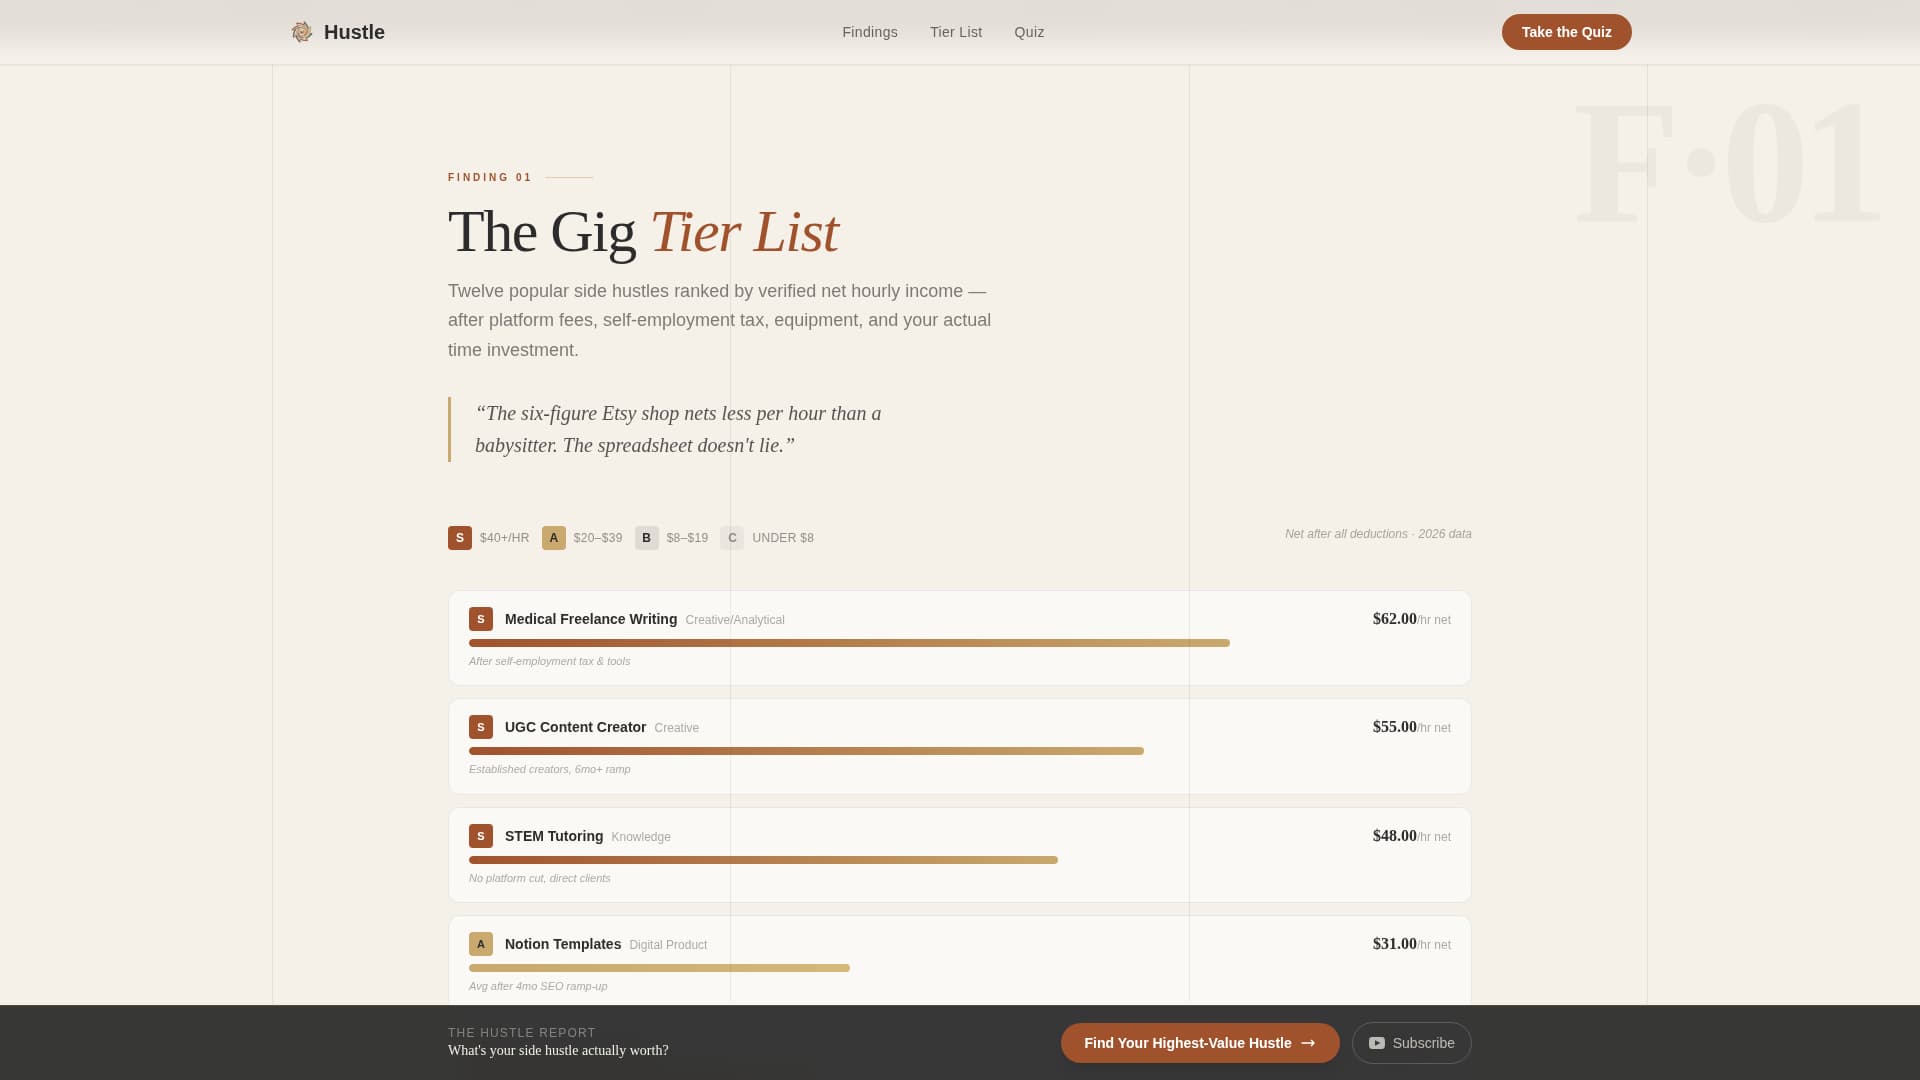The image size is (1920, 1080).
Task: Click the A badge next to Notion Templates
Action: click(x=481, y=944)
